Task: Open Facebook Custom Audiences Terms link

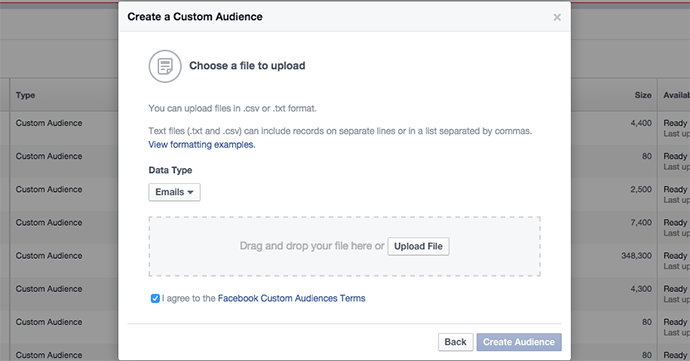Action: pyautogui.click(x=291, y=298)
